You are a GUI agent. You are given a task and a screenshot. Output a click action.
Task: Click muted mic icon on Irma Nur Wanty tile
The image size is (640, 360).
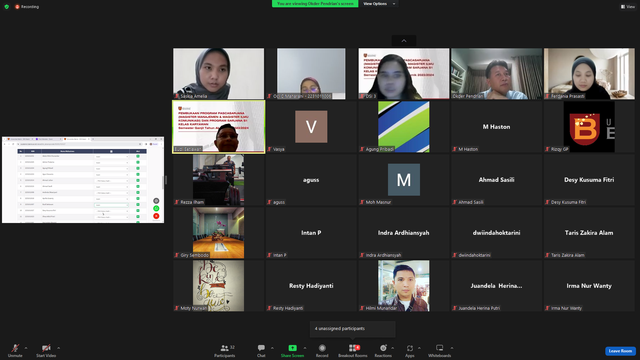pos(547,308)
